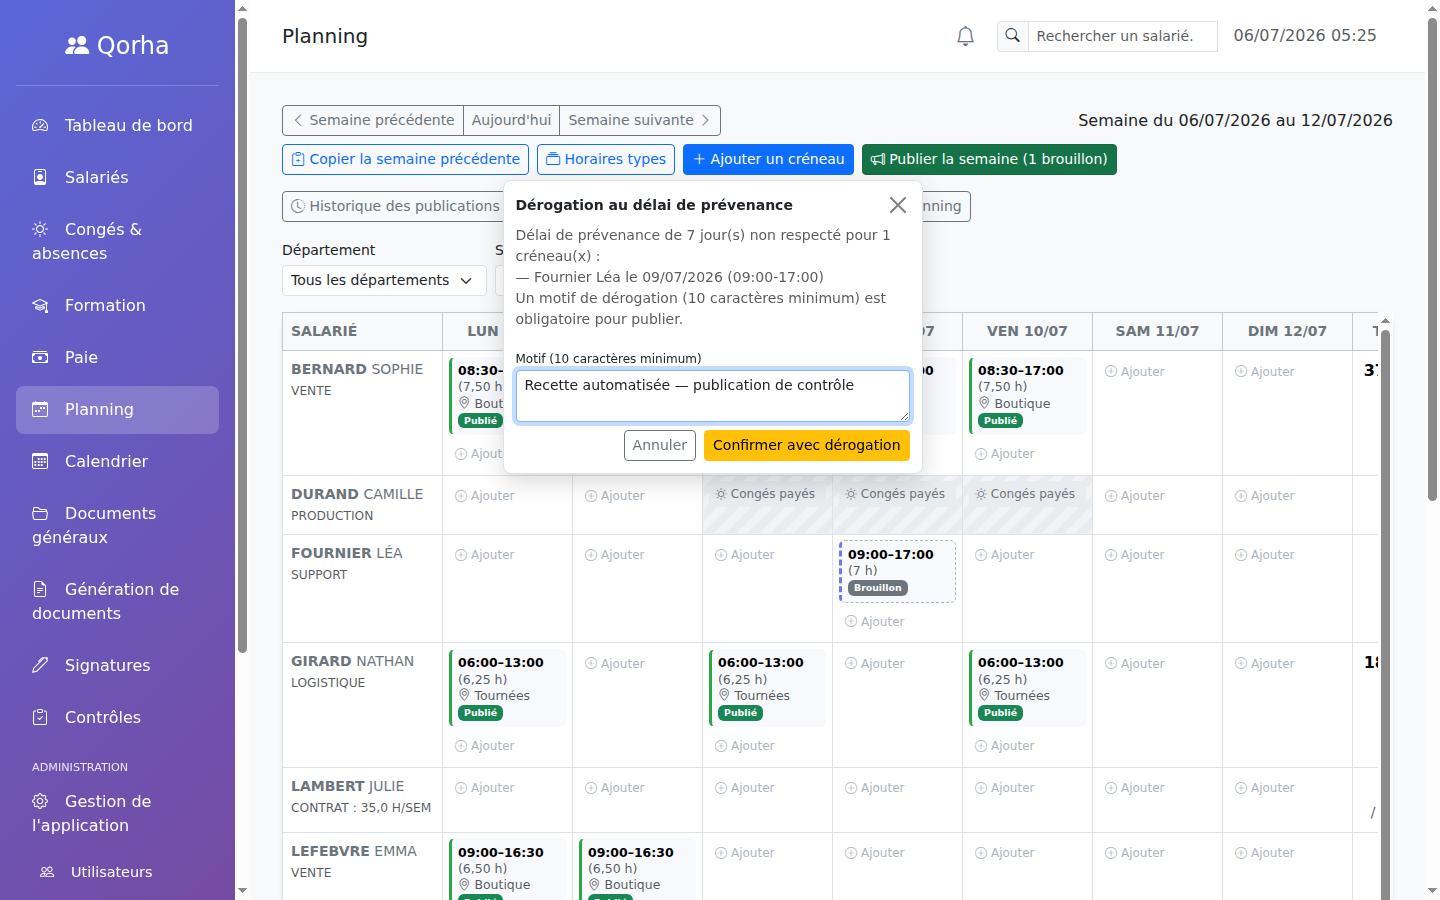Screen dimensions: 1440x900
Task: Open the Calendrier page
Action: point(117,462)
